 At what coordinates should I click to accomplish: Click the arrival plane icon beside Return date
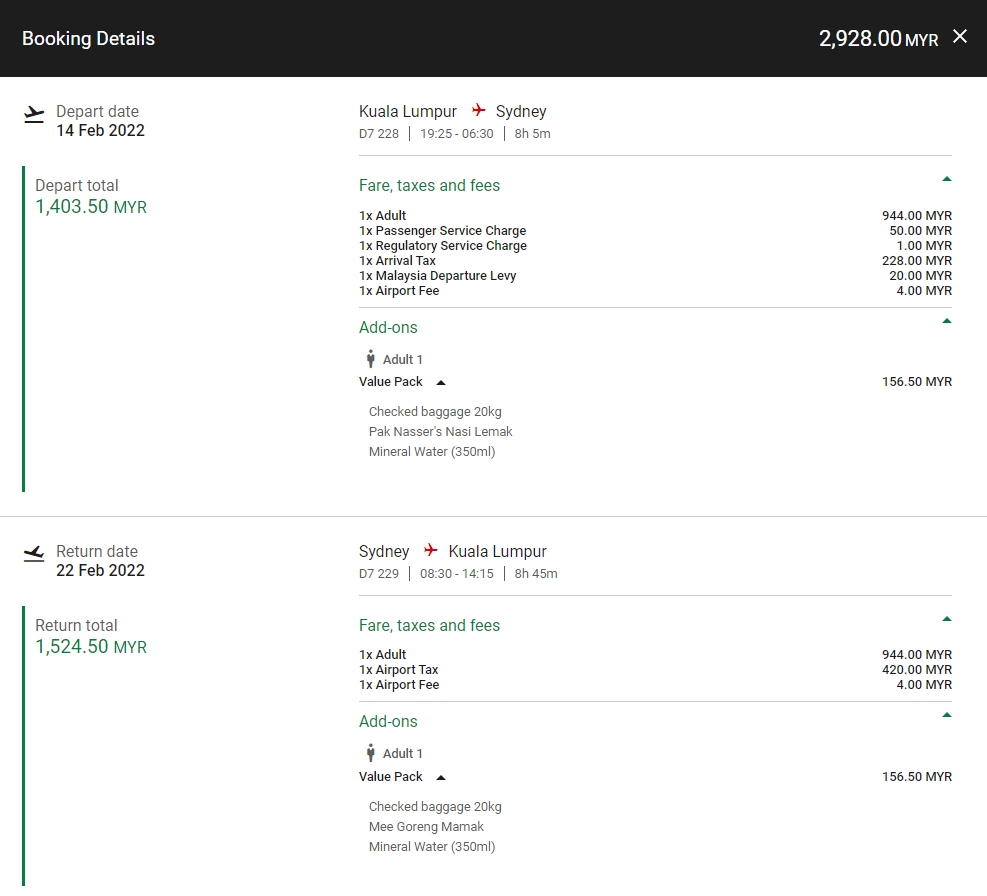(34, 554)
